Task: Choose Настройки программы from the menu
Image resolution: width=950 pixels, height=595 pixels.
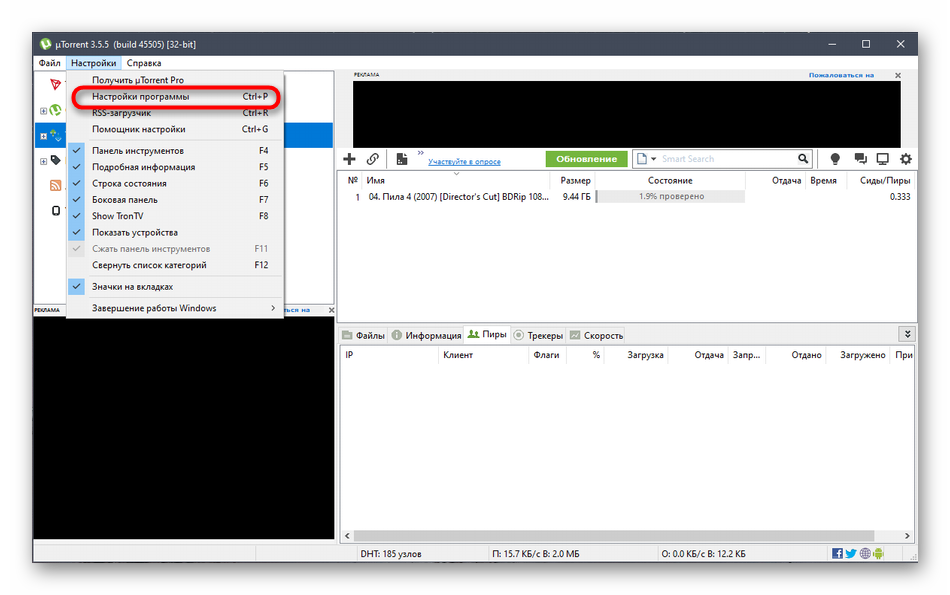Action: click(x=175, y=96)
